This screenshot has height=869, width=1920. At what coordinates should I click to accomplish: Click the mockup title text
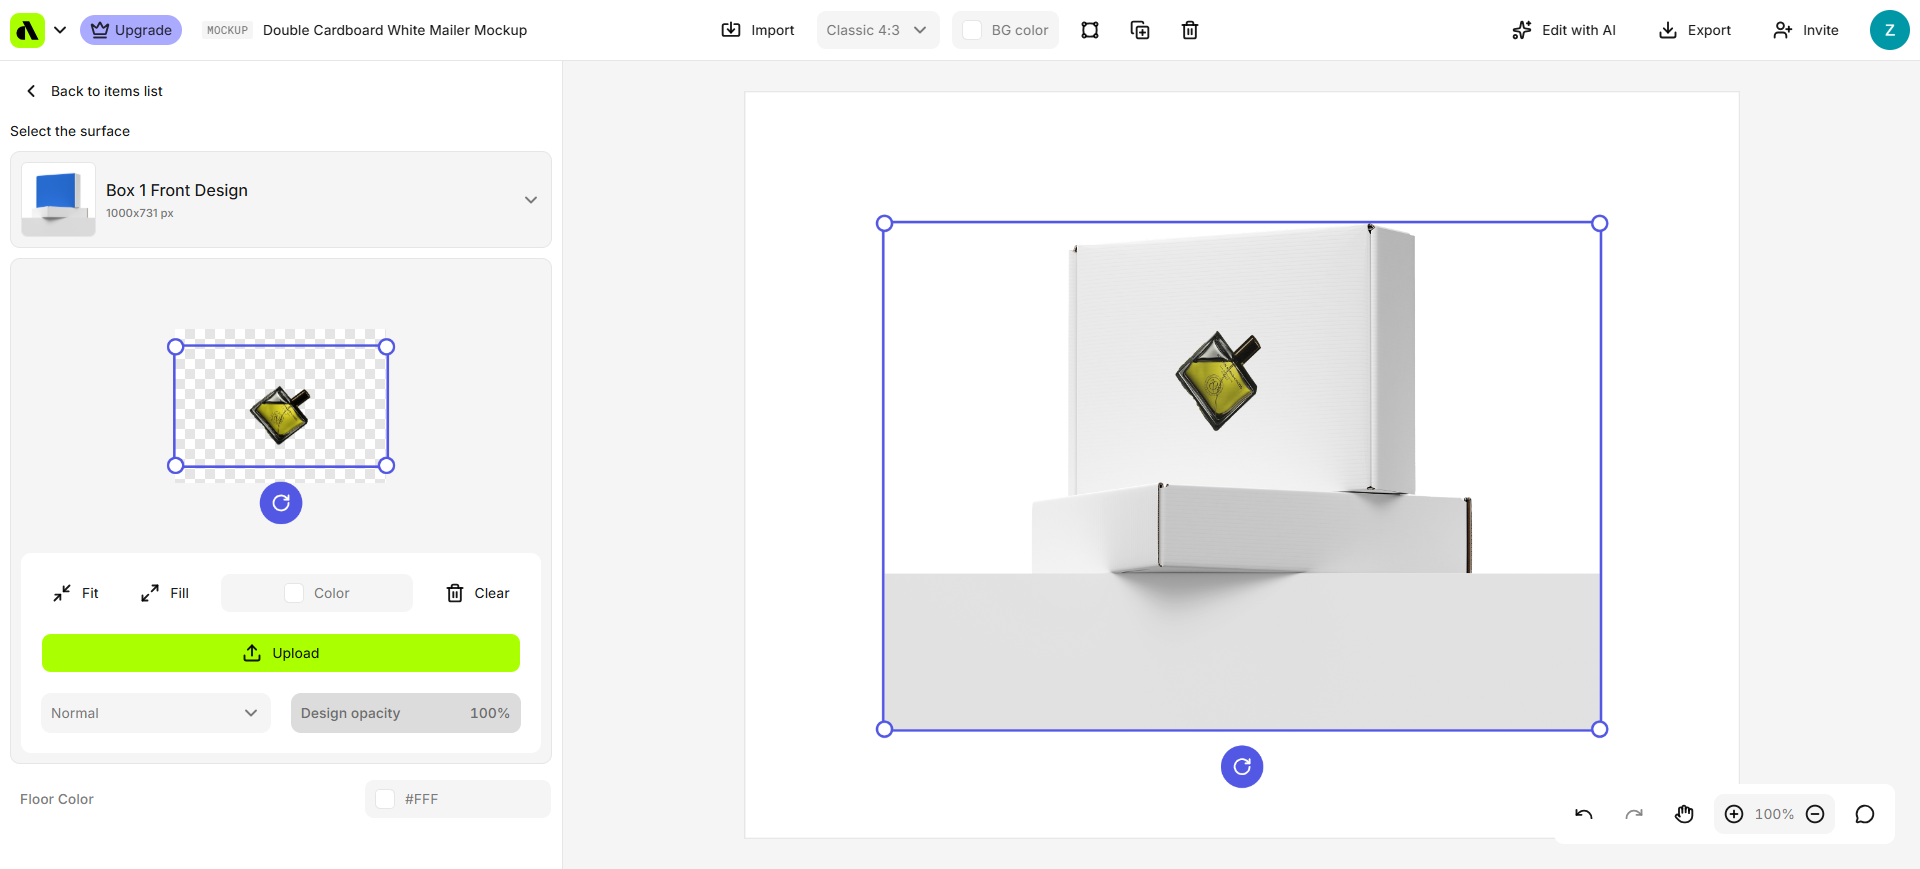(x=395, y=30)
